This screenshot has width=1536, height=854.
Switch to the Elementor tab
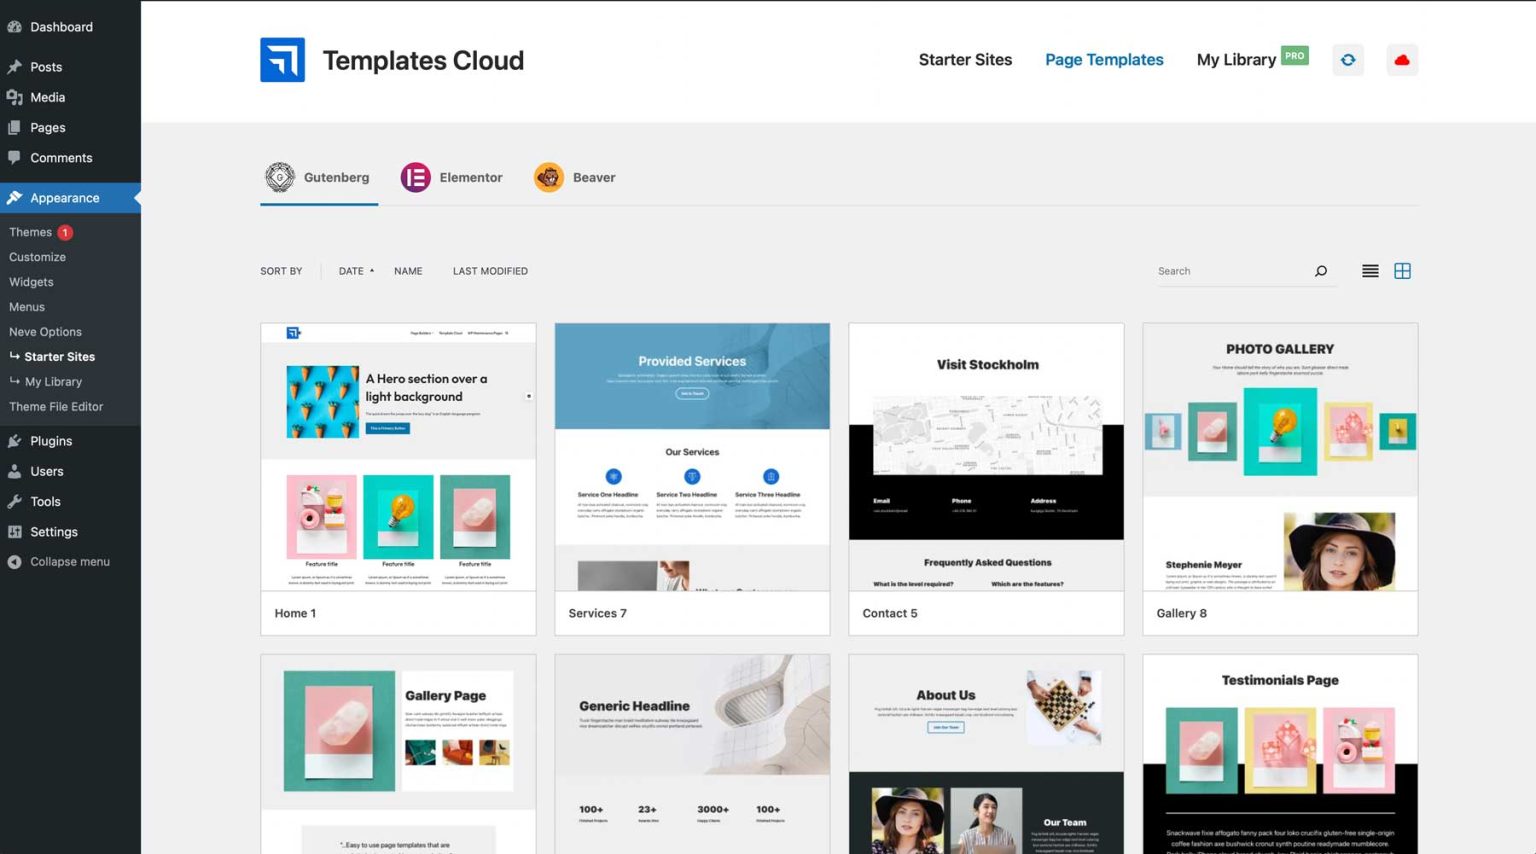tap(452, 177)
